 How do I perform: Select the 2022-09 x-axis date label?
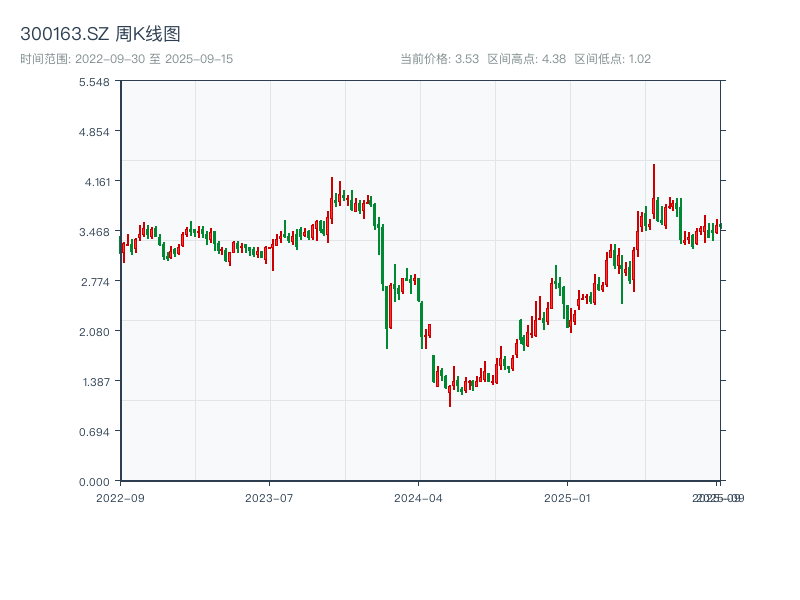[120, 497]
